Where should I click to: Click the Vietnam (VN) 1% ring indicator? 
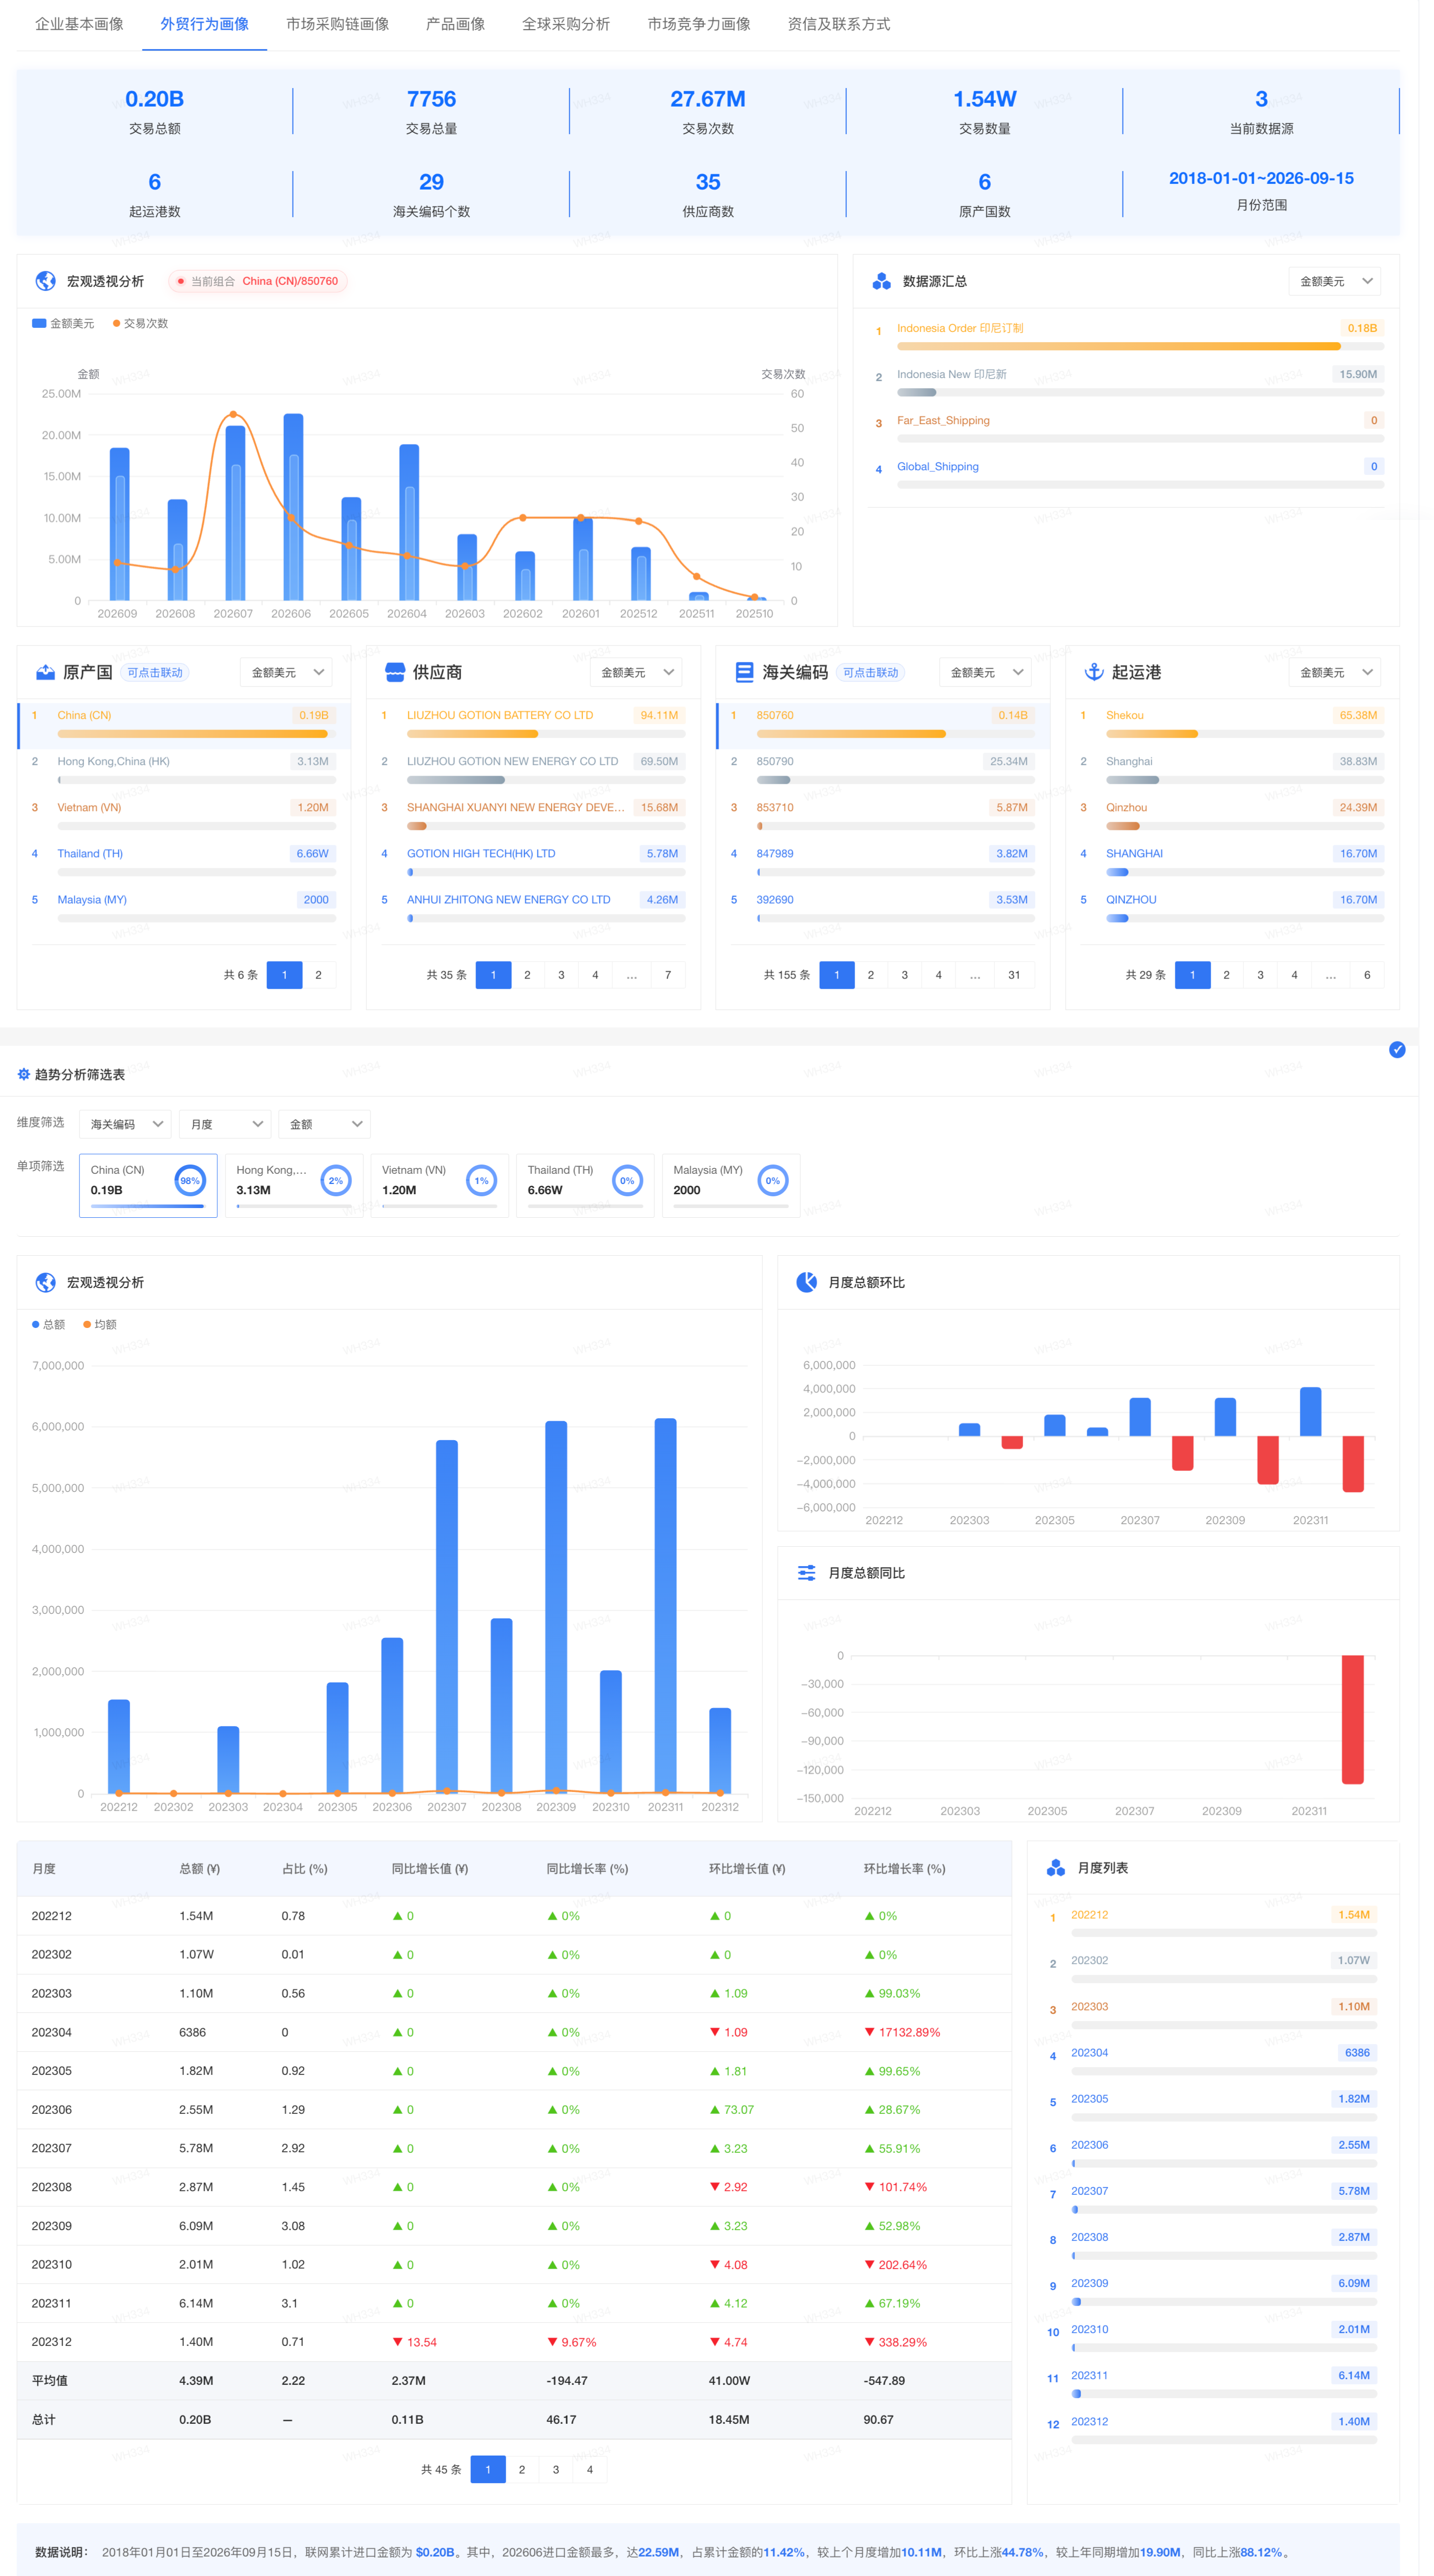(481, 1181)
